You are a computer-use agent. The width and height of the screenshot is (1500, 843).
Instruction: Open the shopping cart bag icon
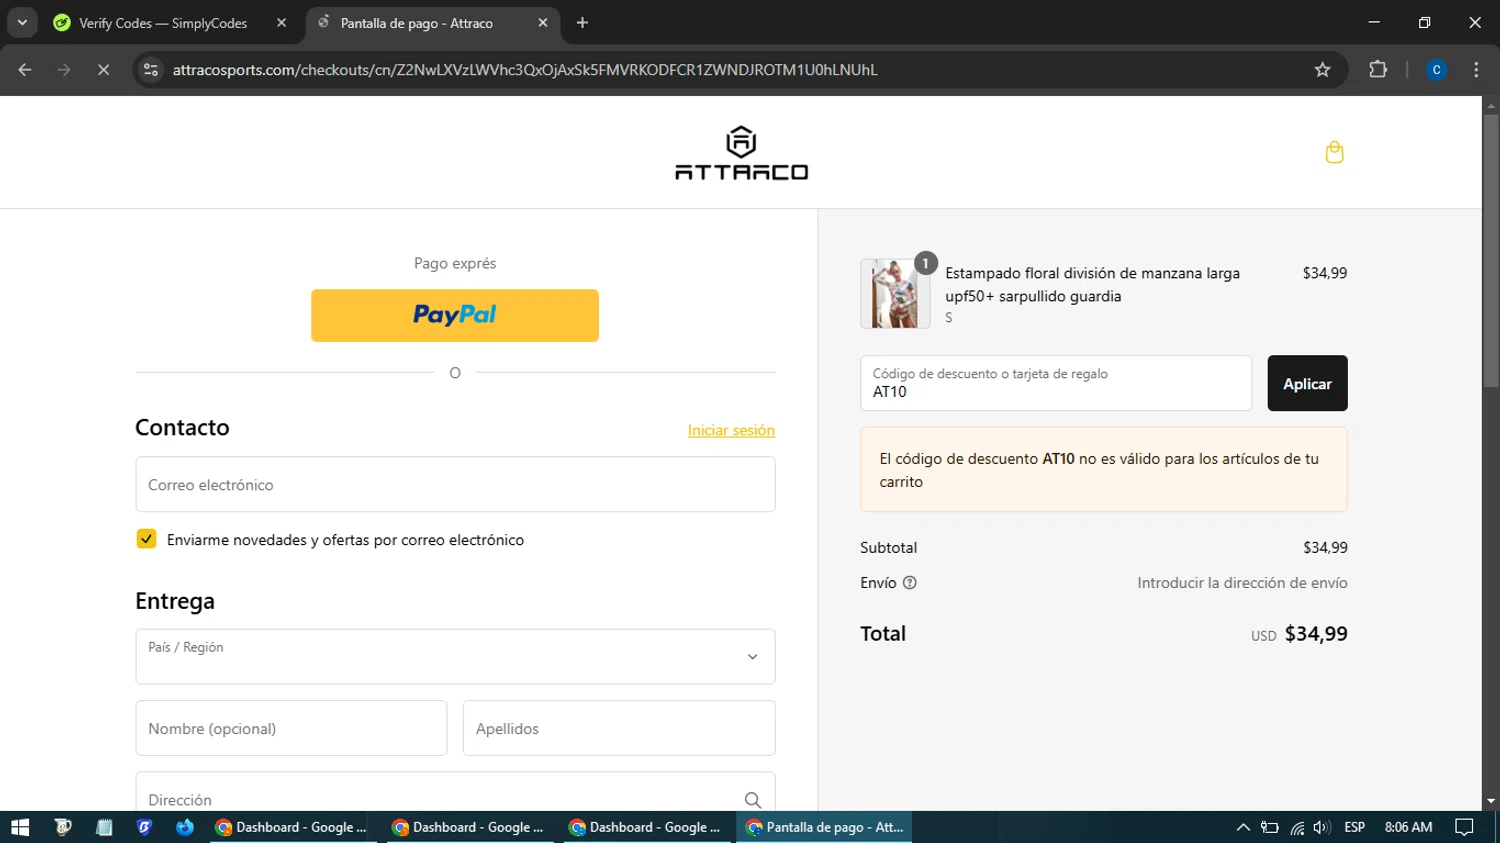(x=1334, y=152)
